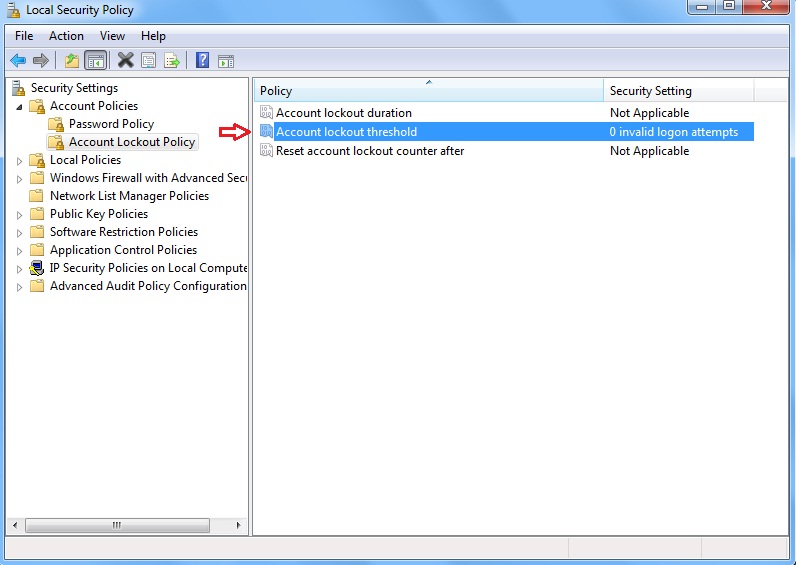This screenshot has width=796, height=565.
Task: Expand Advanced Audit Policy Configuration node
Action: pos(19,286)
